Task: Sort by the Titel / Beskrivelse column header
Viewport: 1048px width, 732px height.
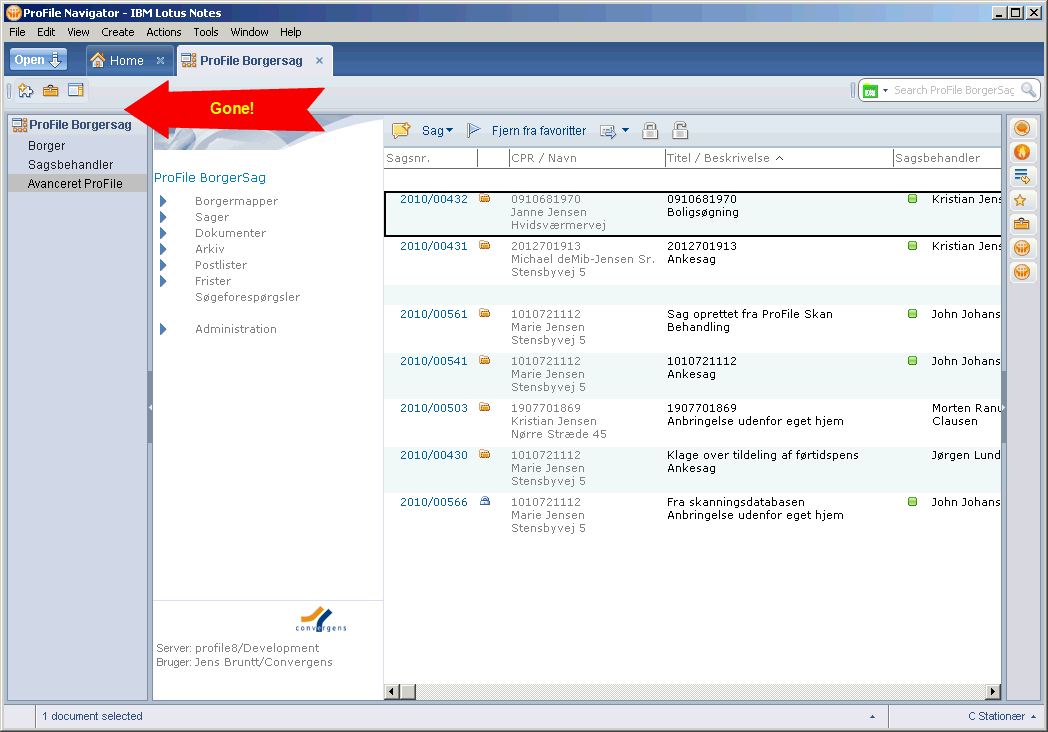Action: pyautogui.click(x=779, y=158)
